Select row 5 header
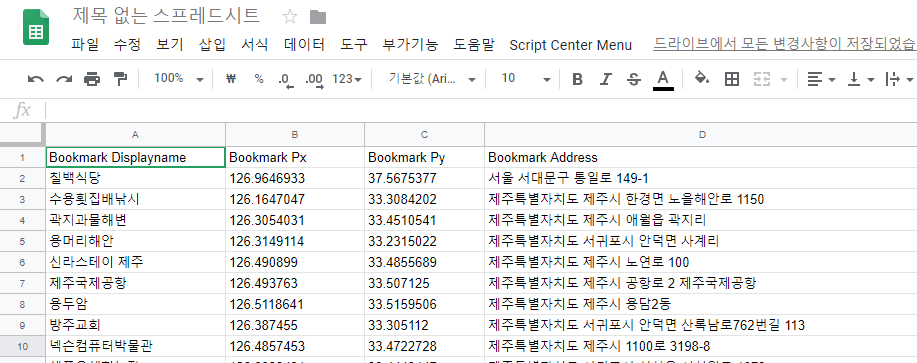The height and width of the screenshot is (363, 917). click(23, 241)
